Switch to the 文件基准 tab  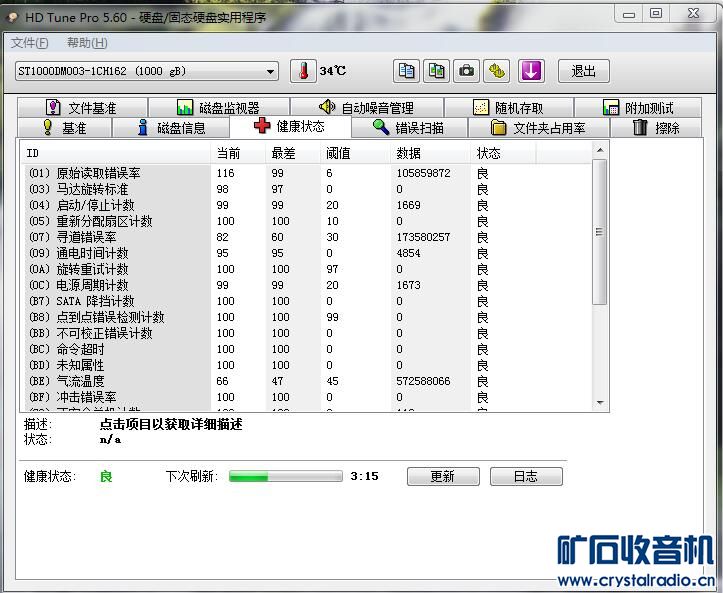[83, 108]
